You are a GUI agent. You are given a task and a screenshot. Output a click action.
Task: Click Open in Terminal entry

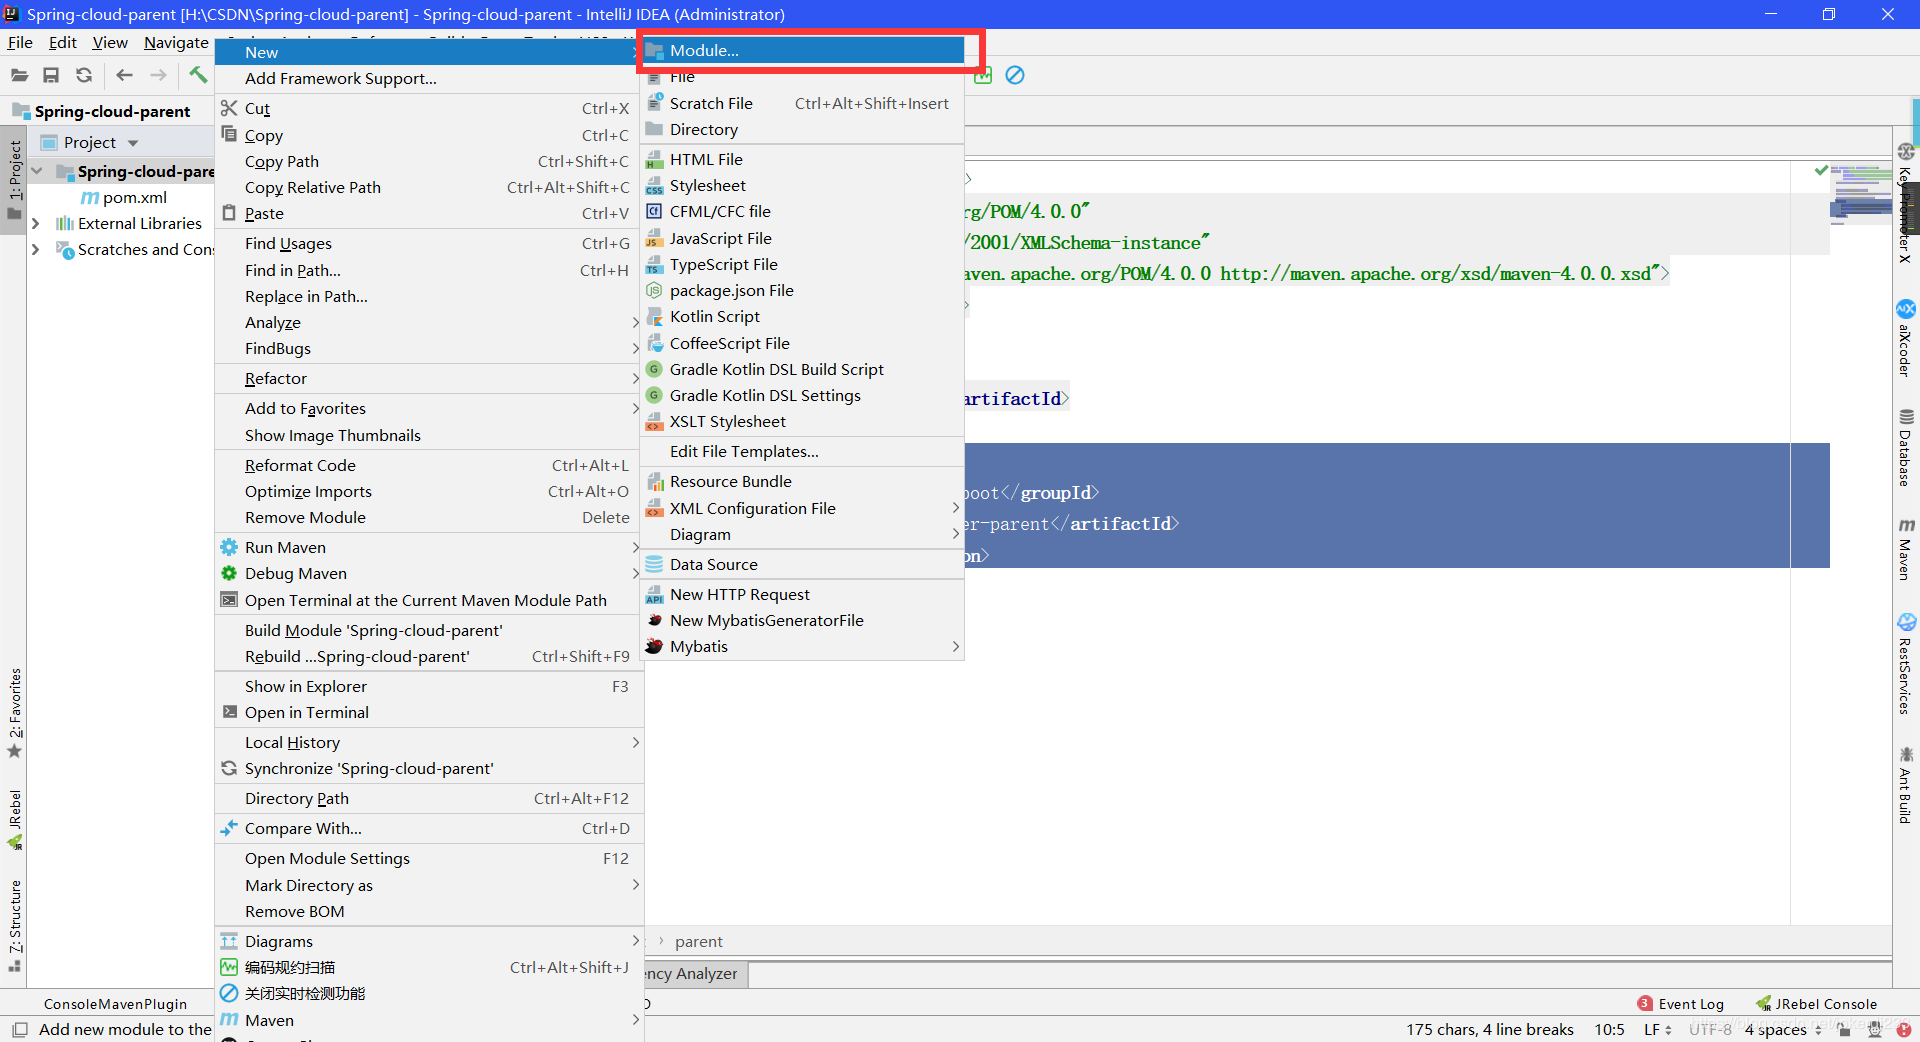428,712
